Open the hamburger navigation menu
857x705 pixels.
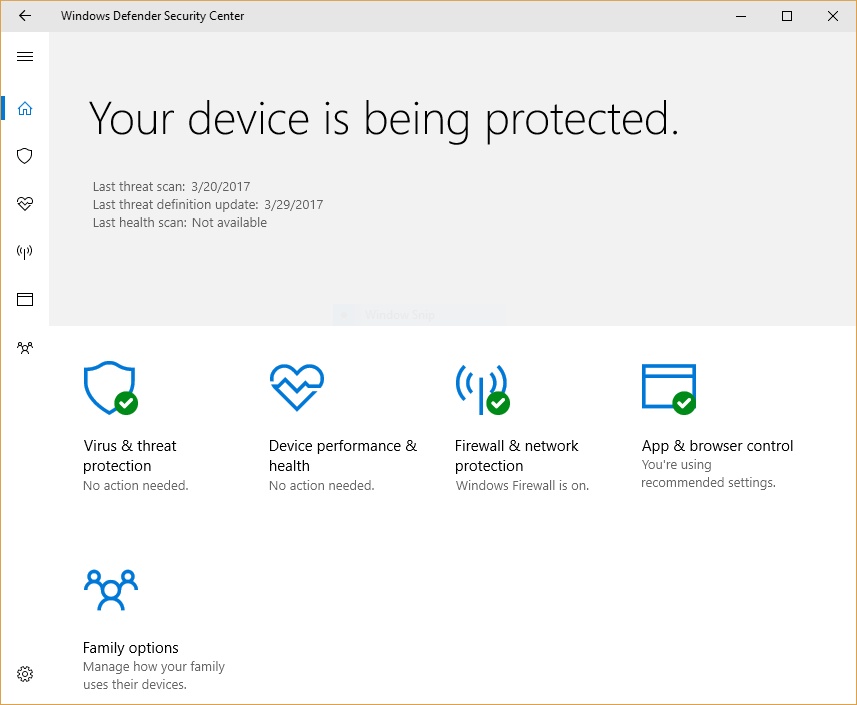(25, 56)
